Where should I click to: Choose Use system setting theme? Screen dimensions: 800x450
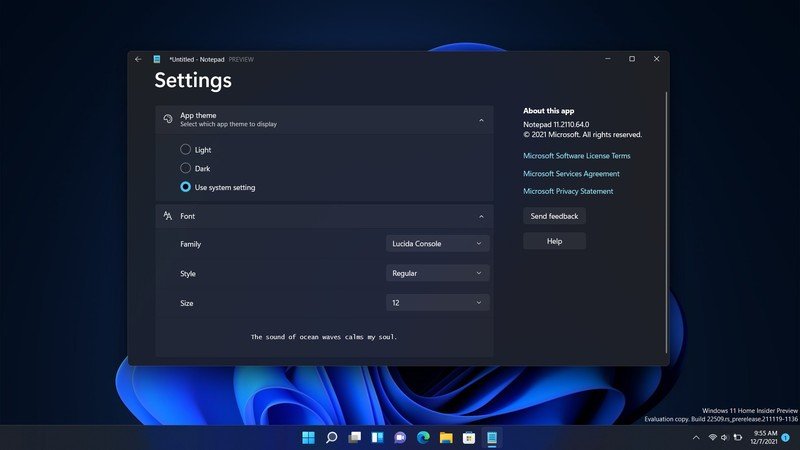coord(186,187)
